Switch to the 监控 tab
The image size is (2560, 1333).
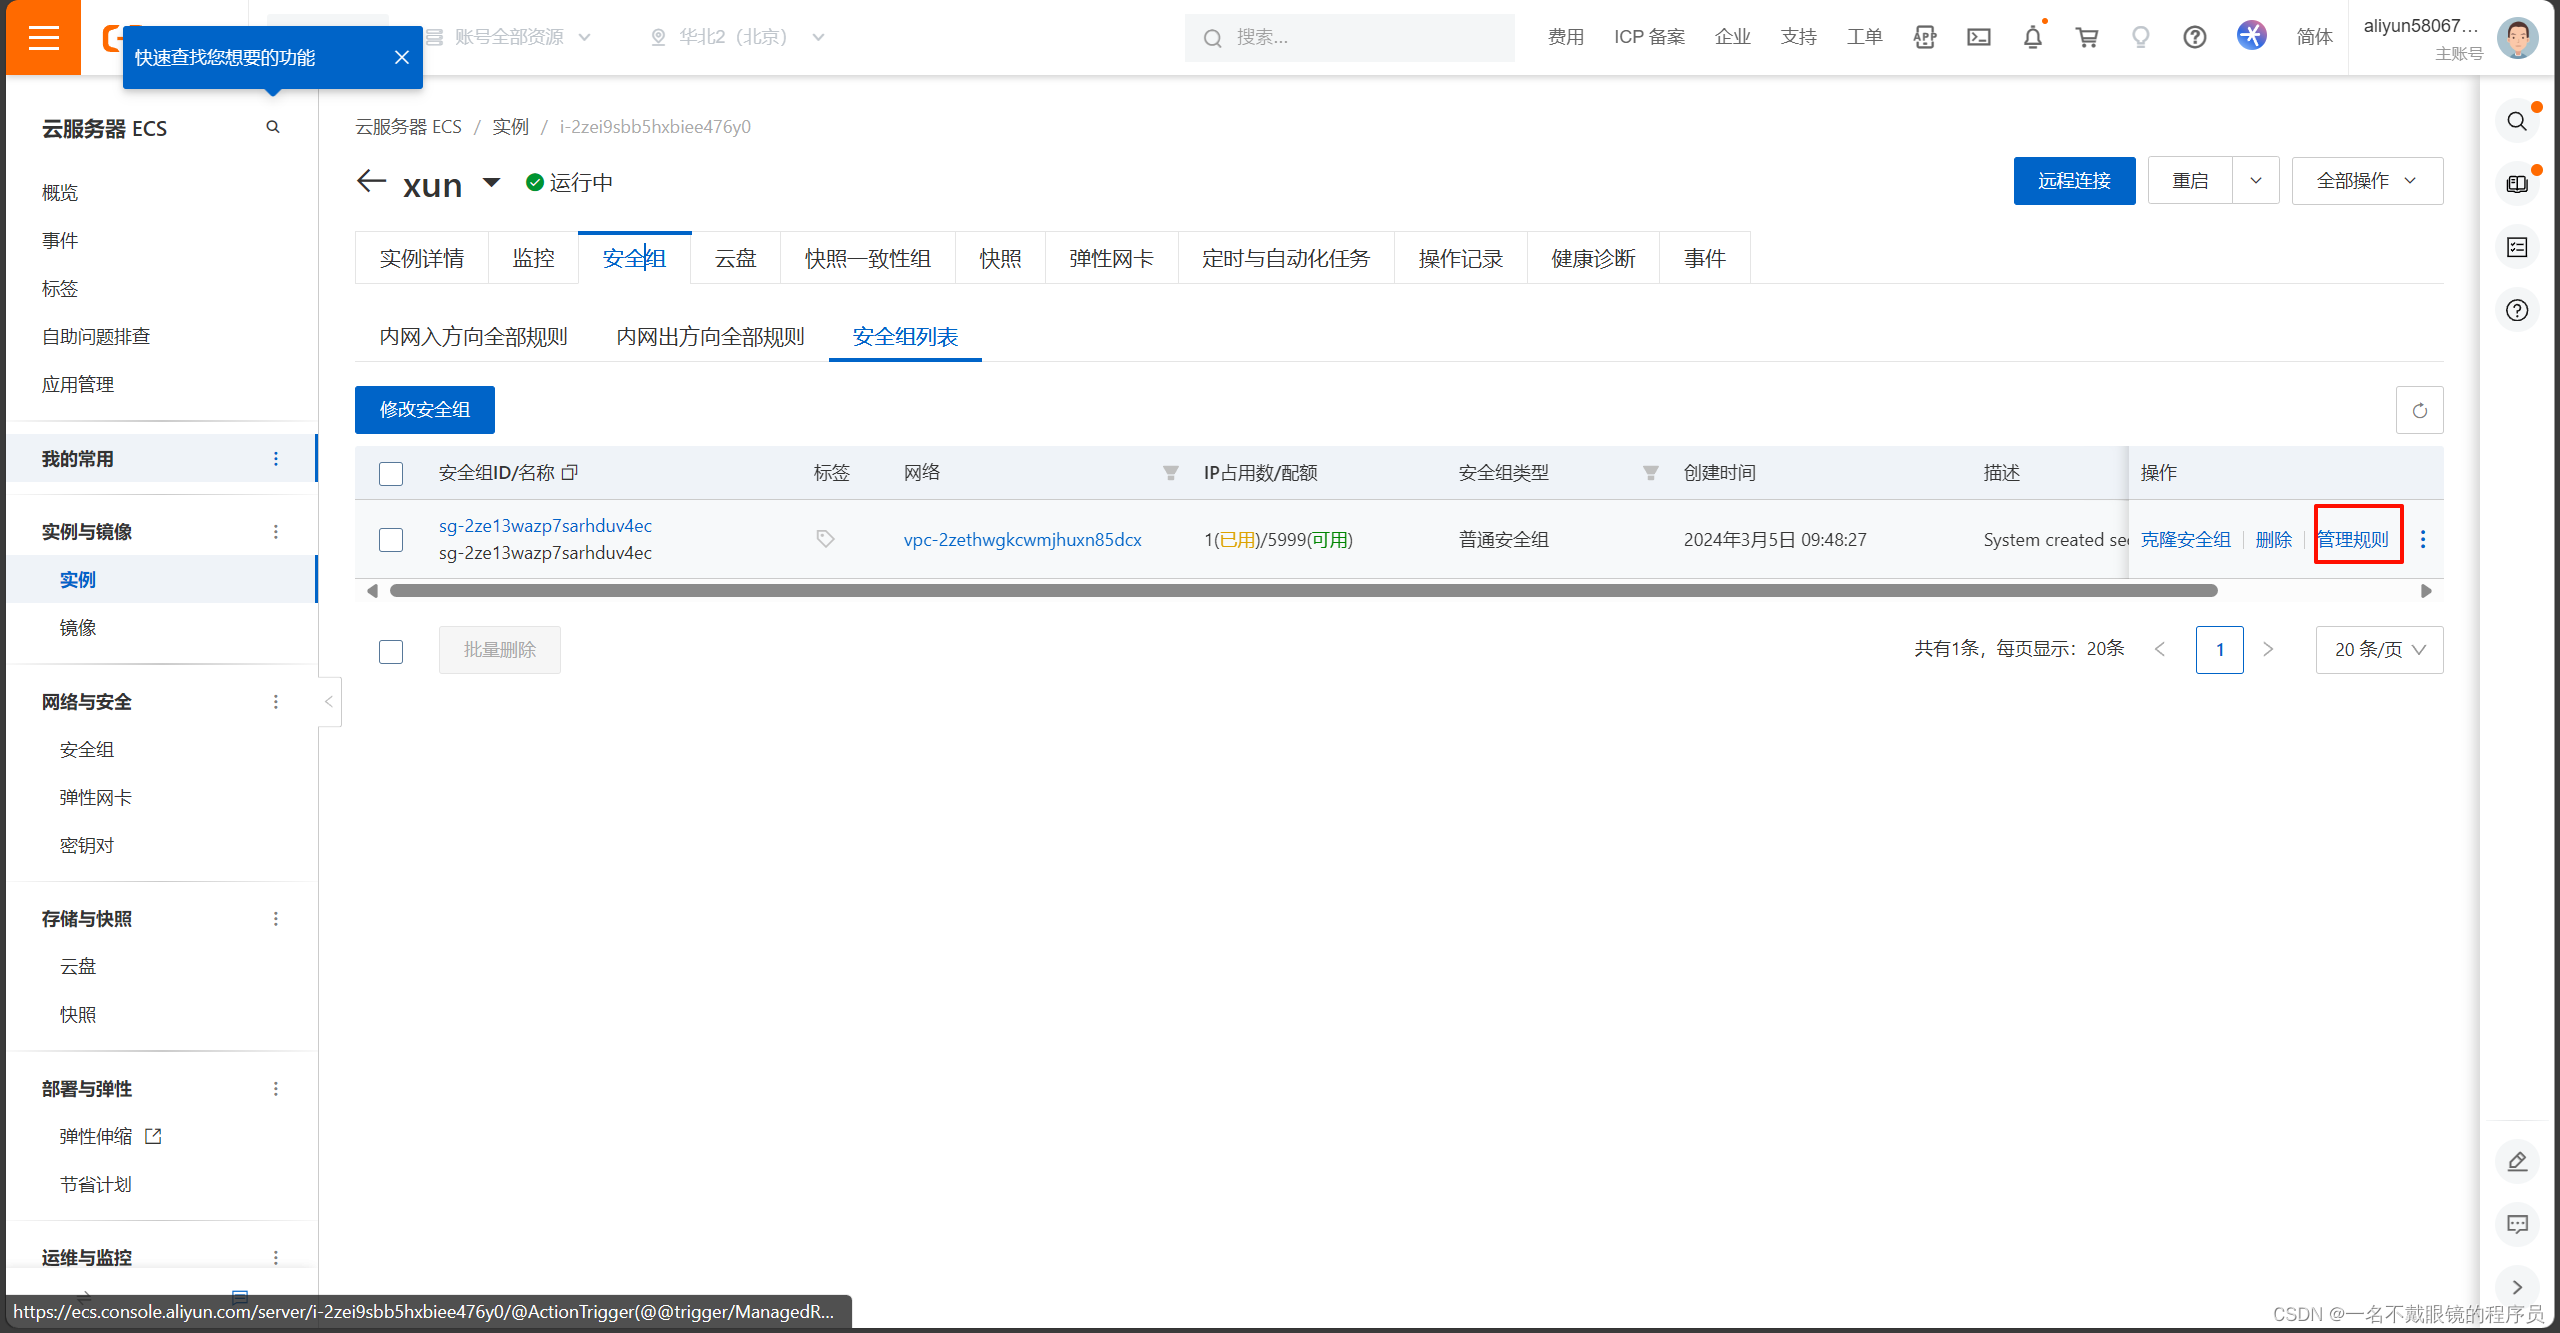point(533,258)
